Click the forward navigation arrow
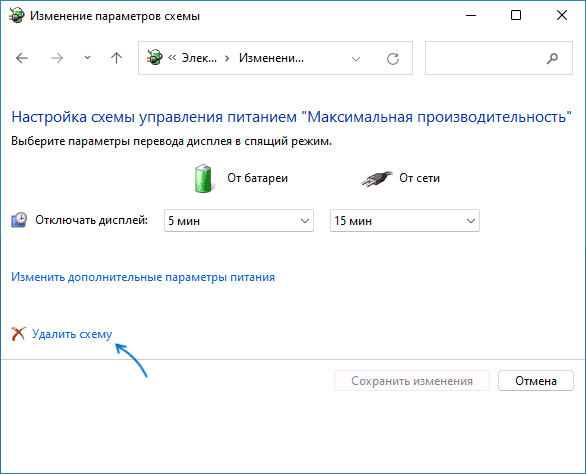586x474 pixels. 57,58
